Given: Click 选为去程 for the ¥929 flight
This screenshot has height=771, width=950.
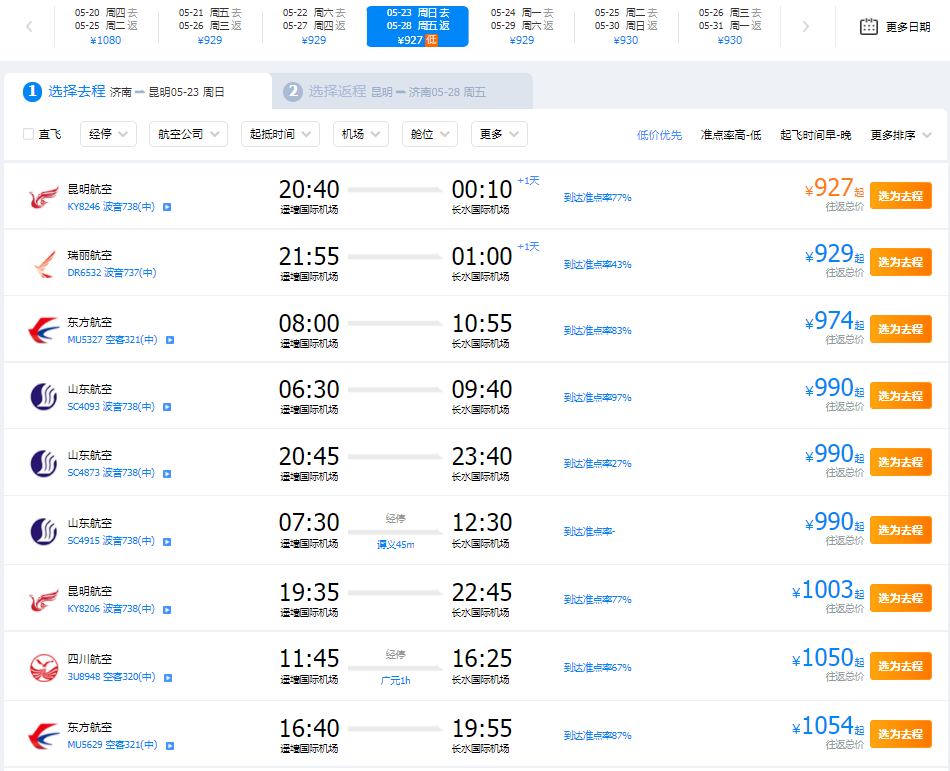Looking at the screenshot, I should click(x=900, y=262).
